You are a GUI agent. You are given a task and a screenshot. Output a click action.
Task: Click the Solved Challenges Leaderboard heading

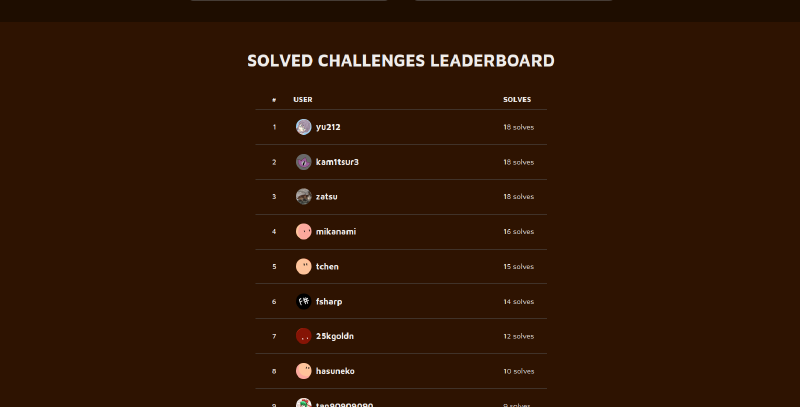[401, 61]
